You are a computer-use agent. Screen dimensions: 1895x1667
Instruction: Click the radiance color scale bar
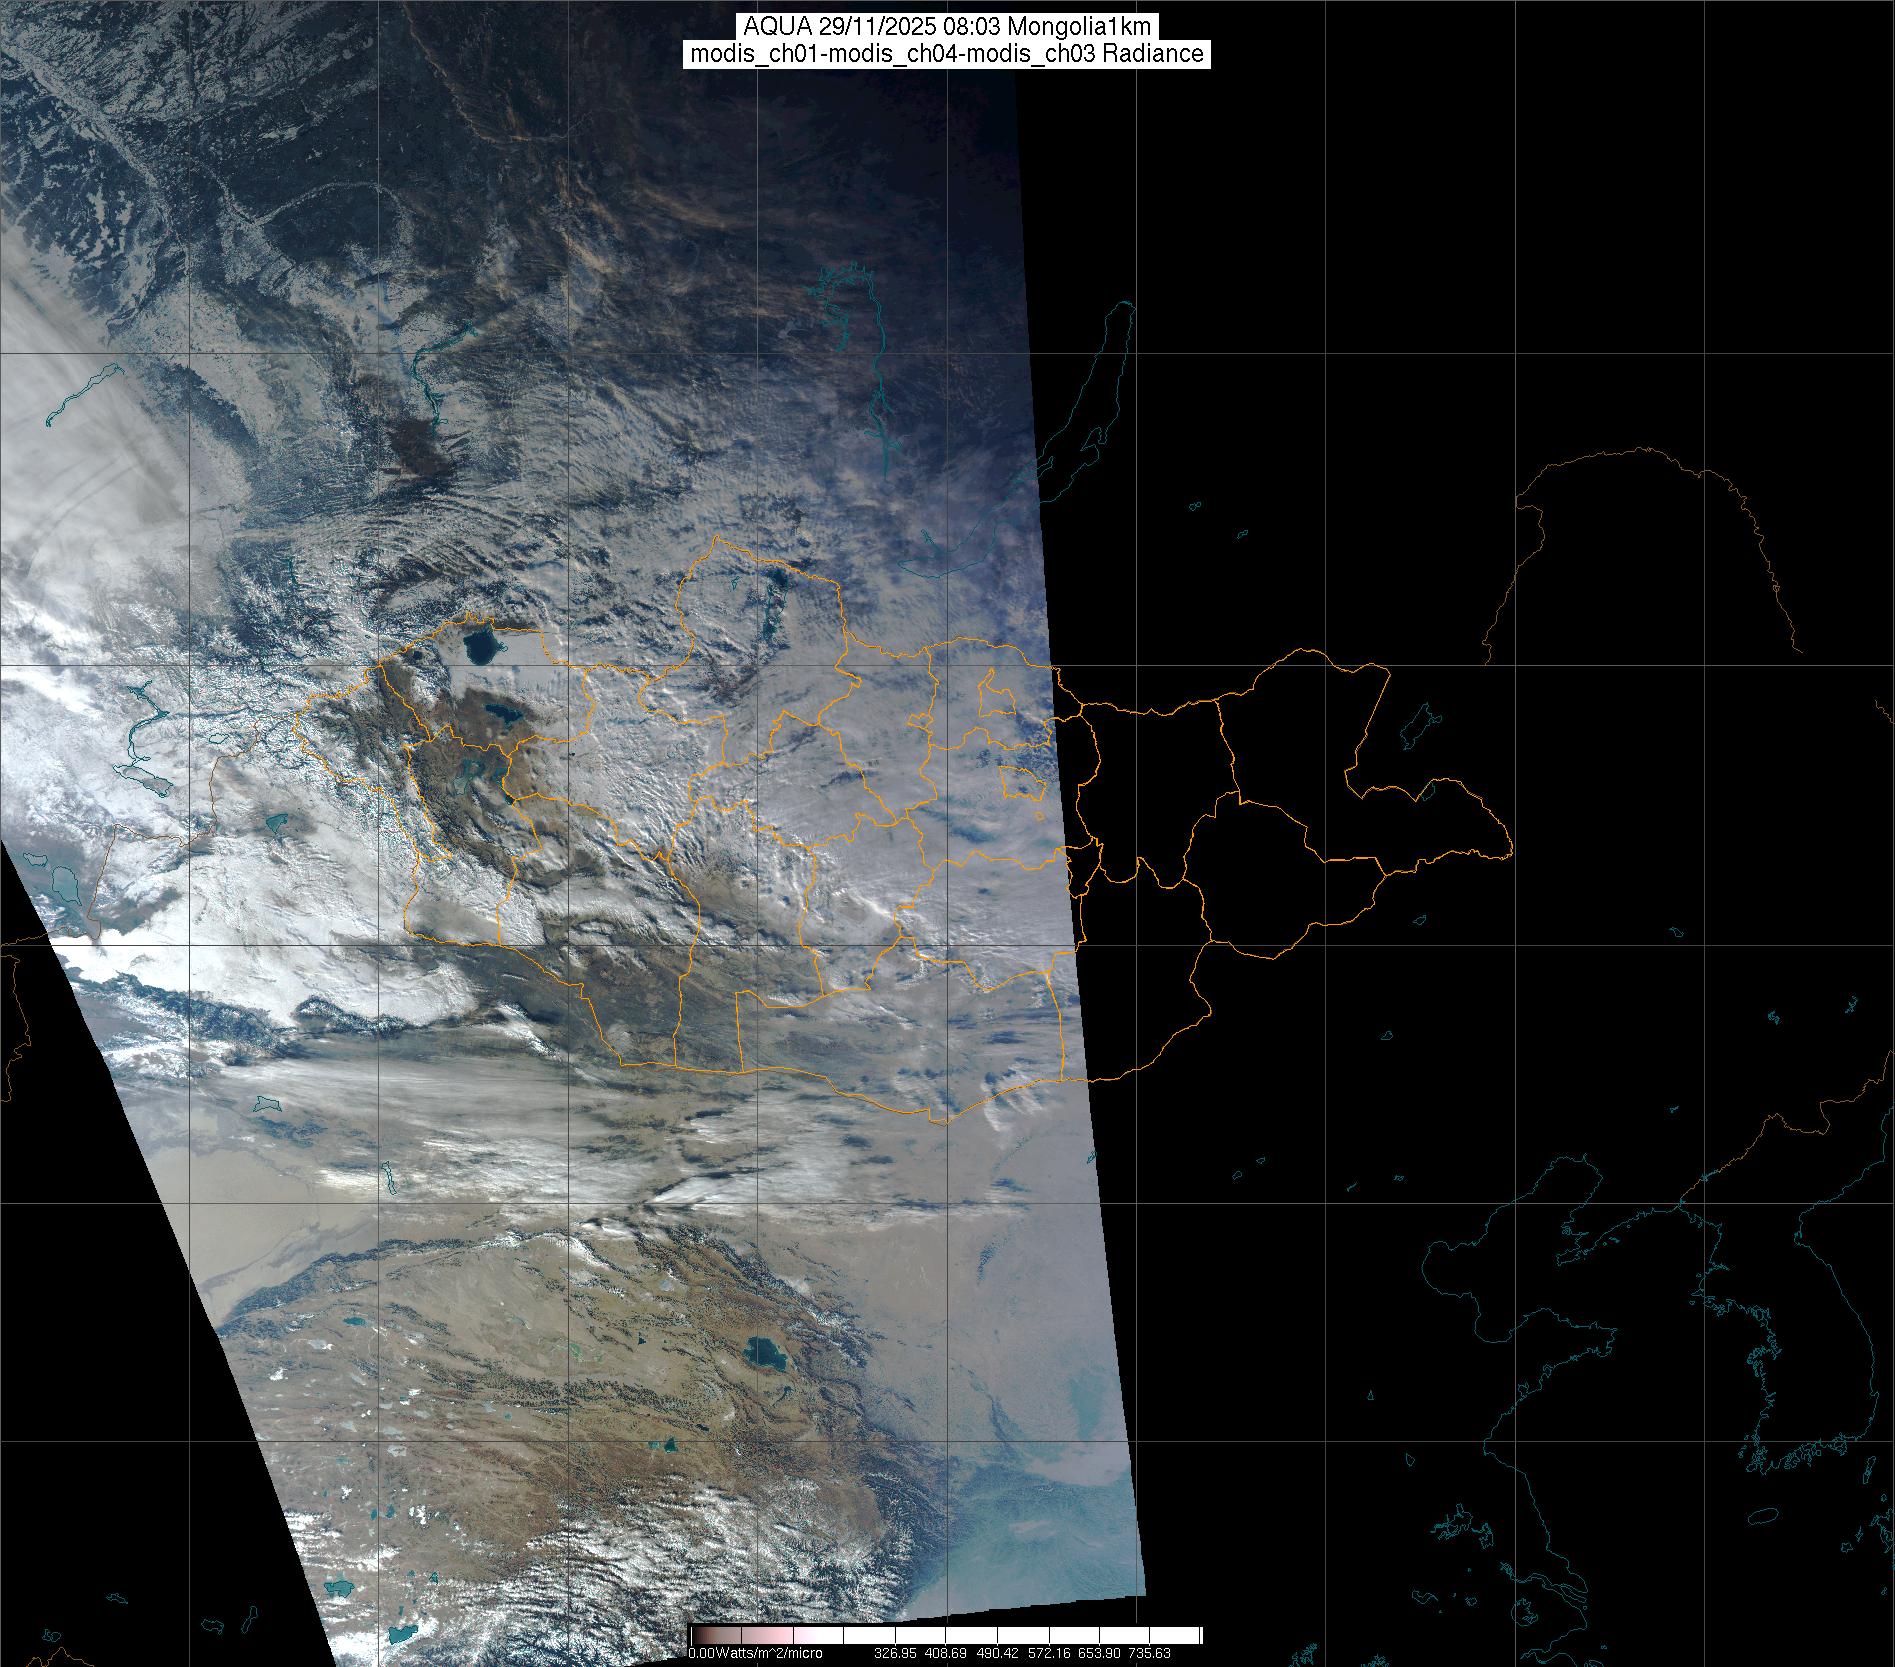[x=945, y=1636]
